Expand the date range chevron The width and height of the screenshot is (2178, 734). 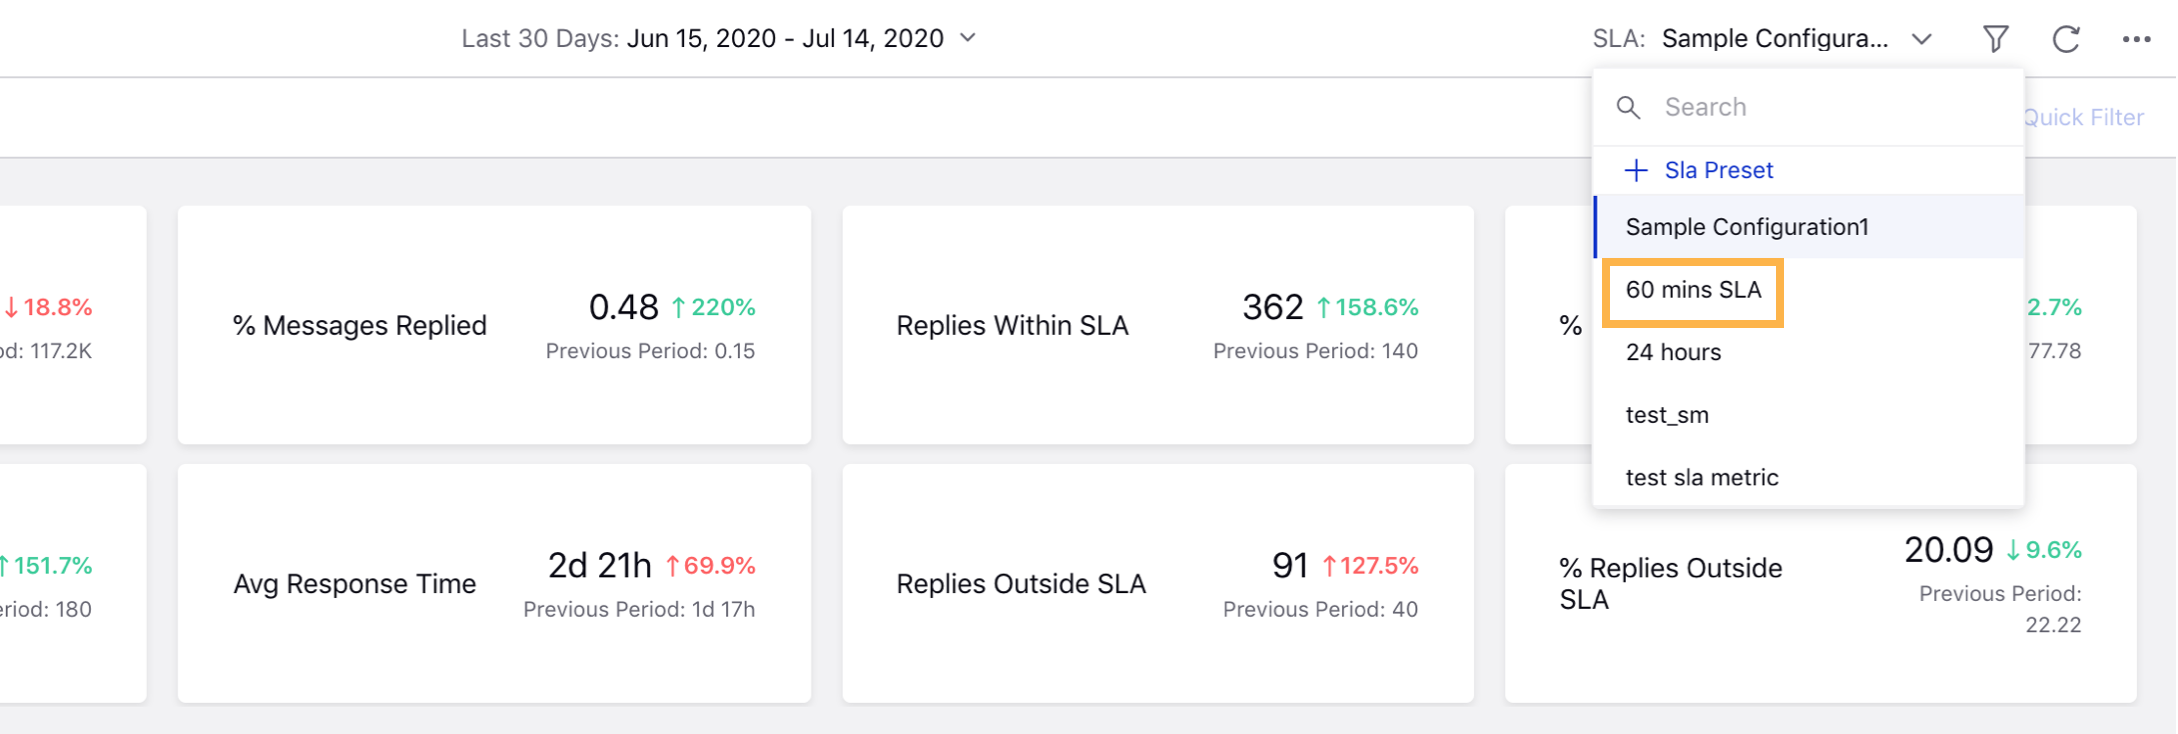(x=967, y=38)
